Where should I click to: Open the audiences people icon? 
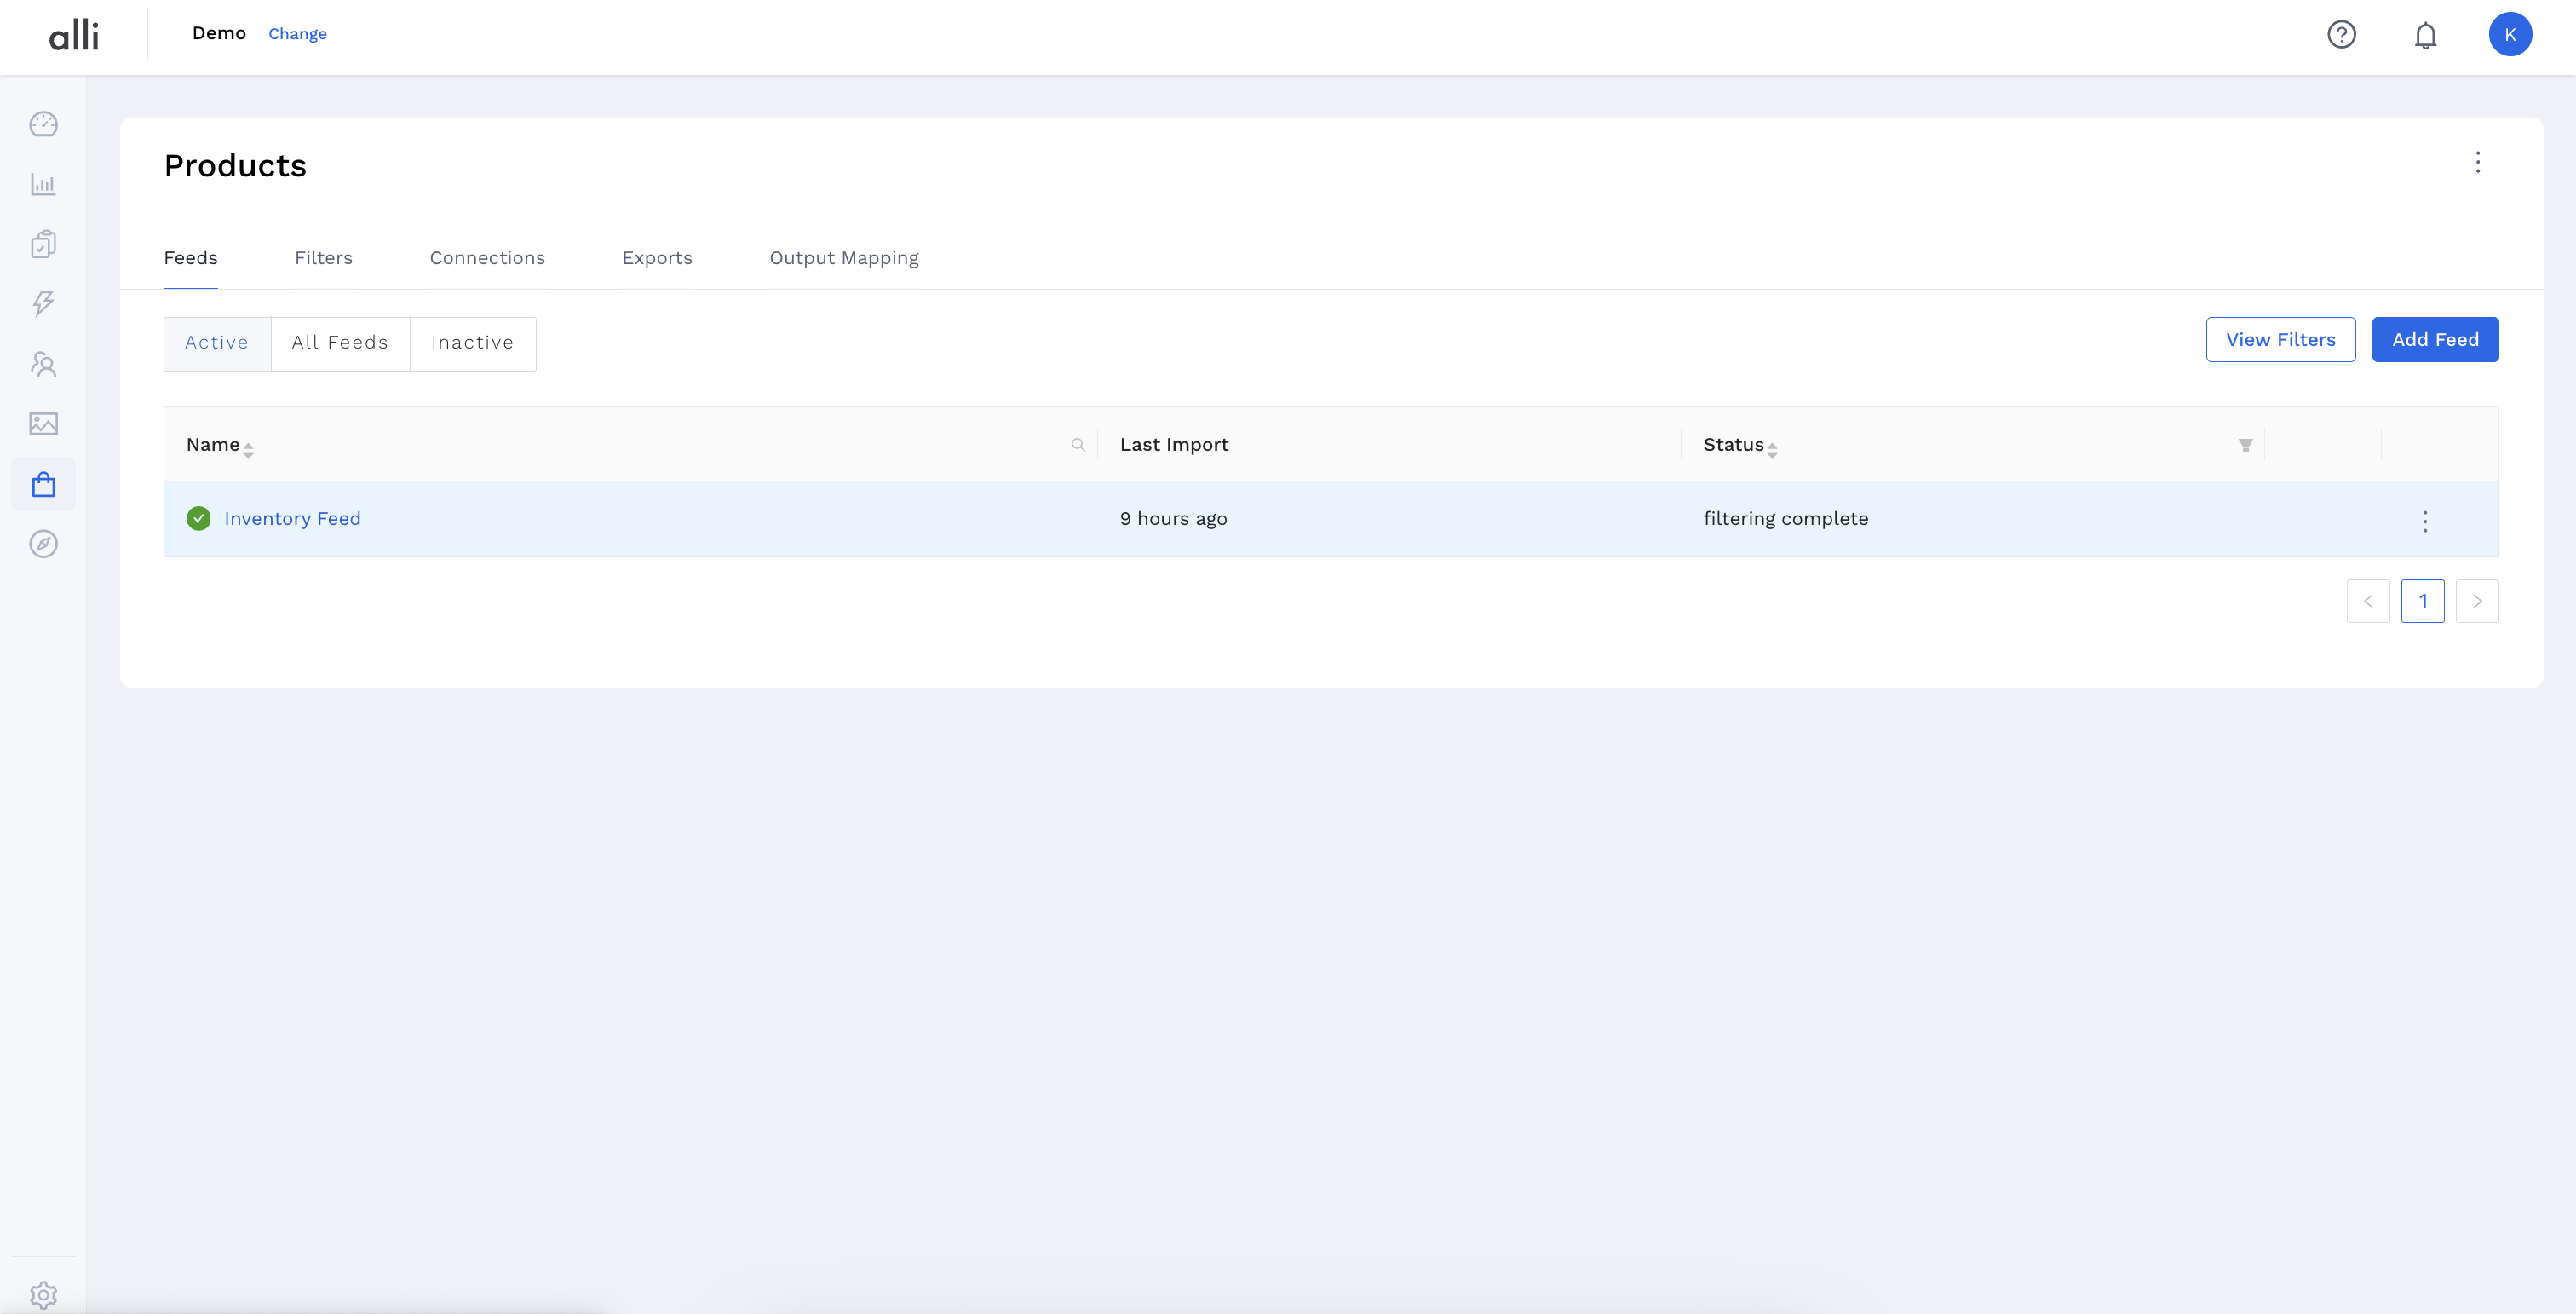43,364
